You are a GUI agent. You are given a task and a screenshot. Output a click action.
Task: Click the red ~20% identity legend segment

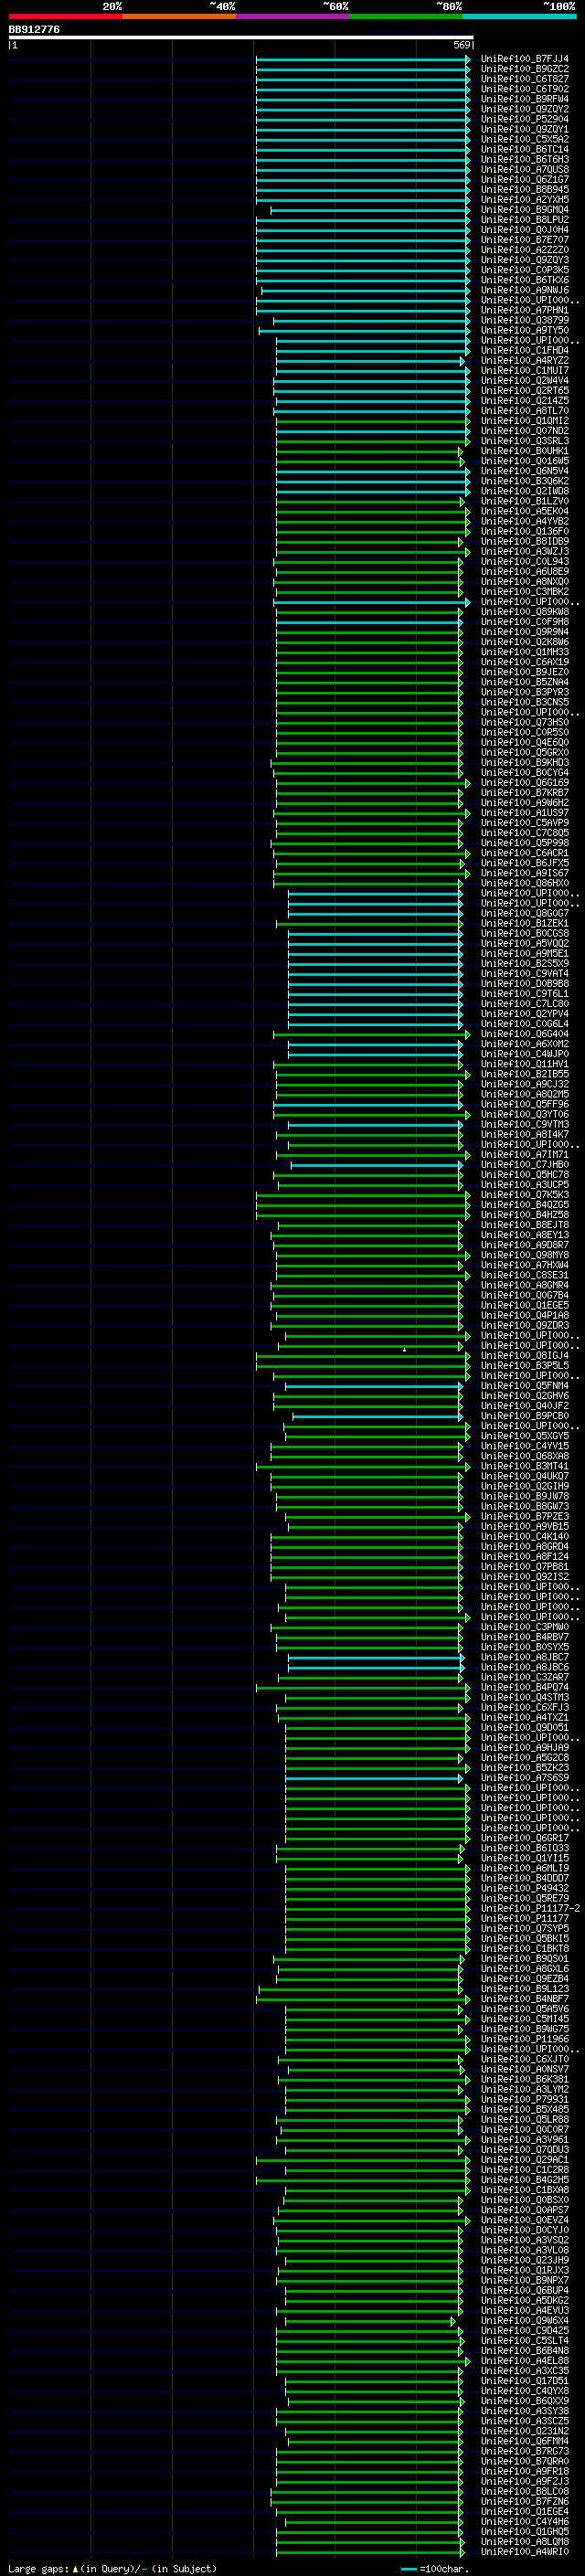(x=65, y=16)
